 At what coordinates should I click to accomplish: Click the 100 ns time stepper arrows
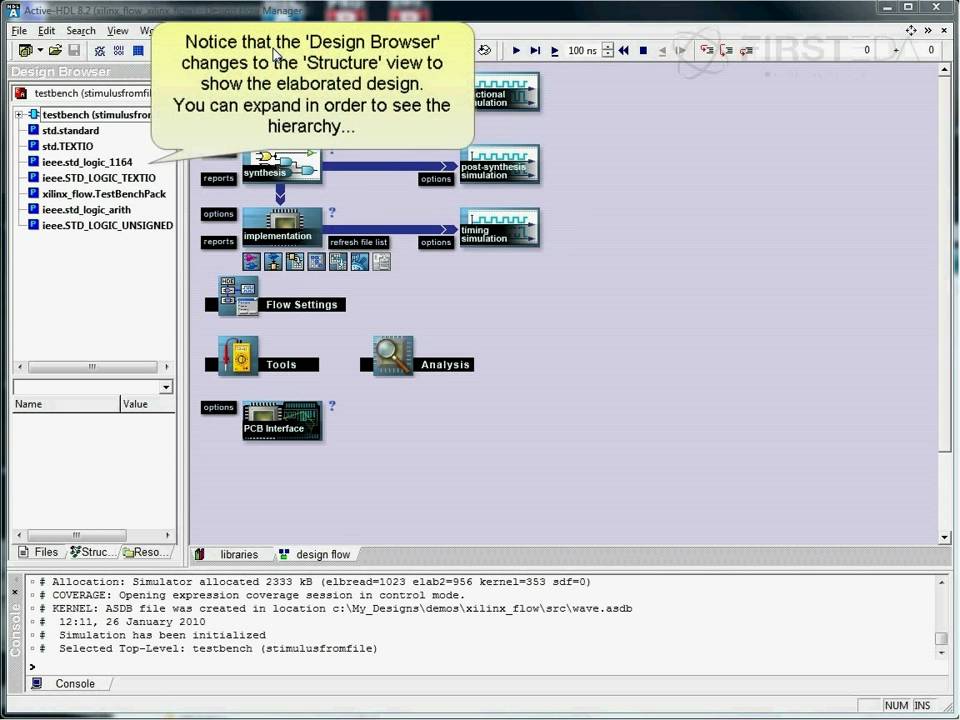607,50
